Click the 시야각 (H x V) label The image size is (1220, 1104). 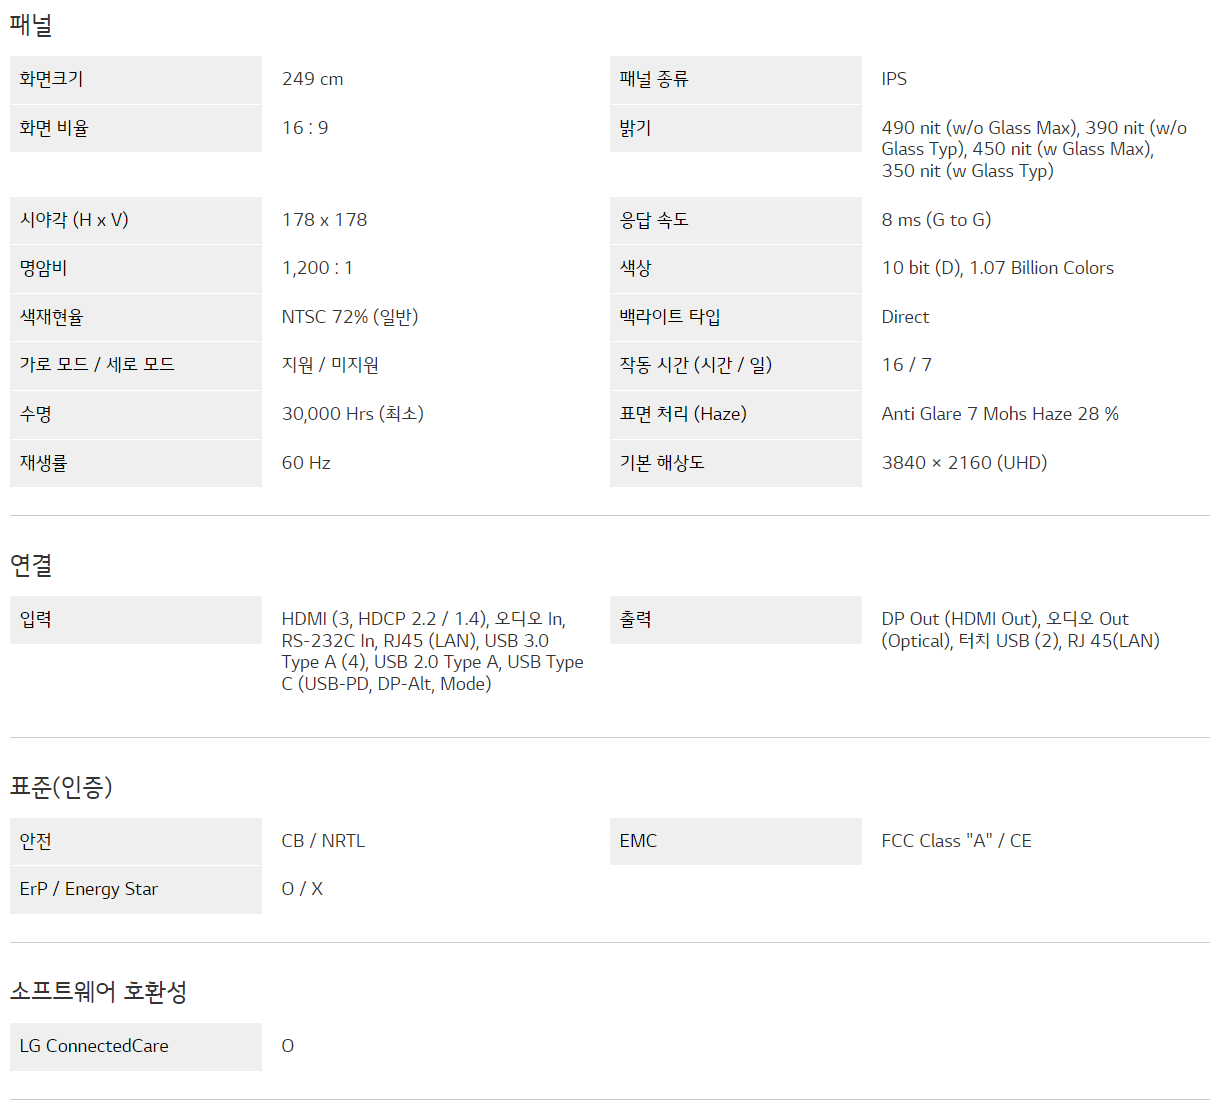[x=74, y=220]
